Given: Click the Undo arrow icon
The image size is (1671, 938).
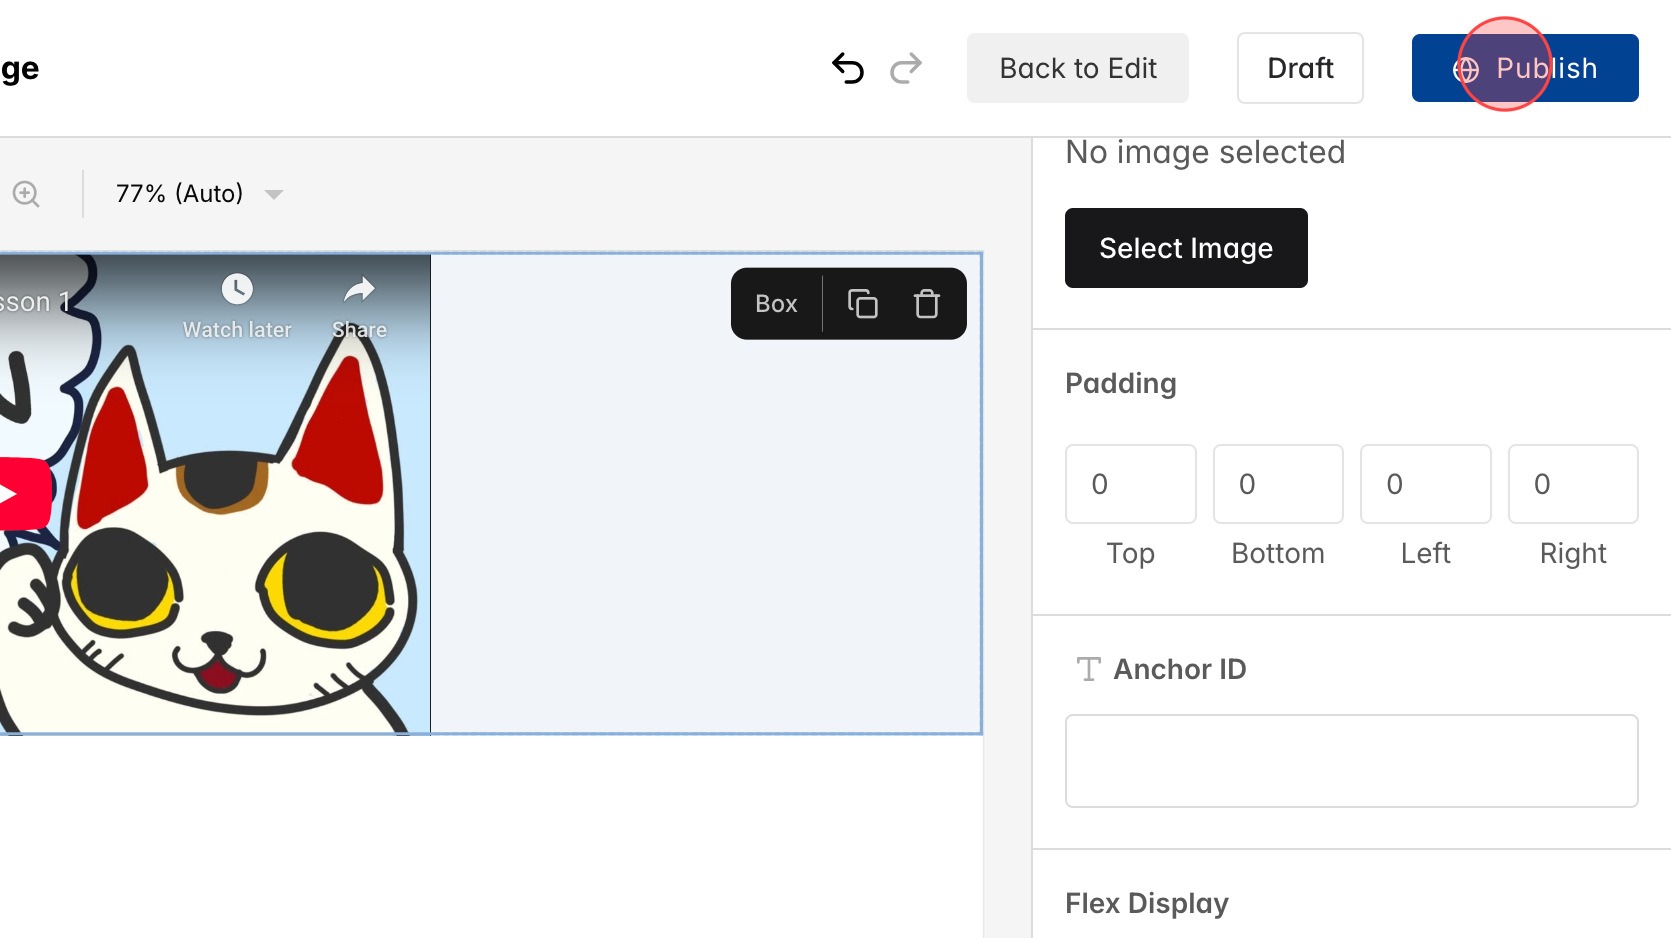Looking at the screenshot, I should coord(847,68).
